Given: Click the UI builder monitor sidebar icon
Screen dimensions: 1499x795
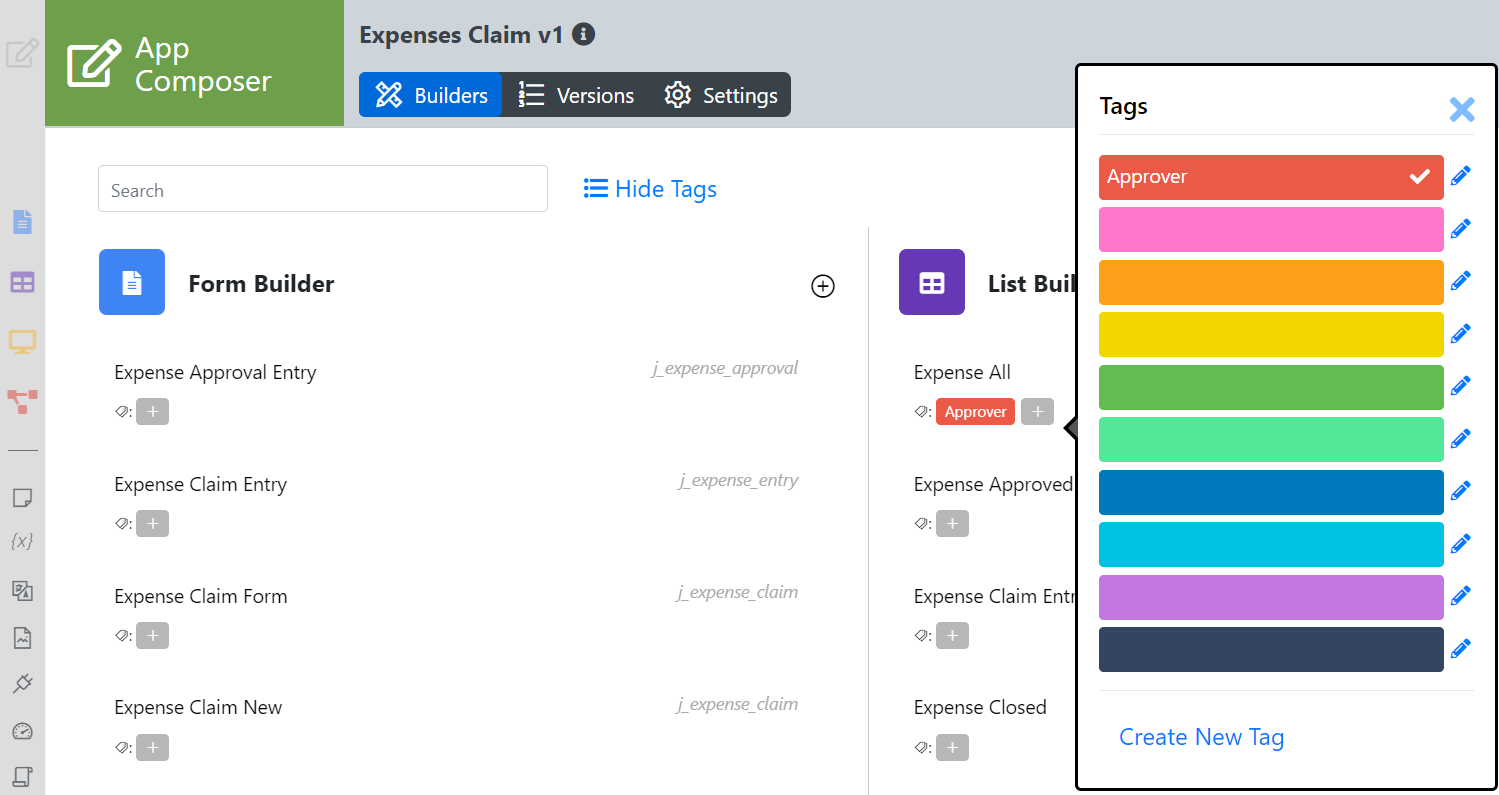Looking at the screenshot, I should pyautogui.click(x=22, y=342).
